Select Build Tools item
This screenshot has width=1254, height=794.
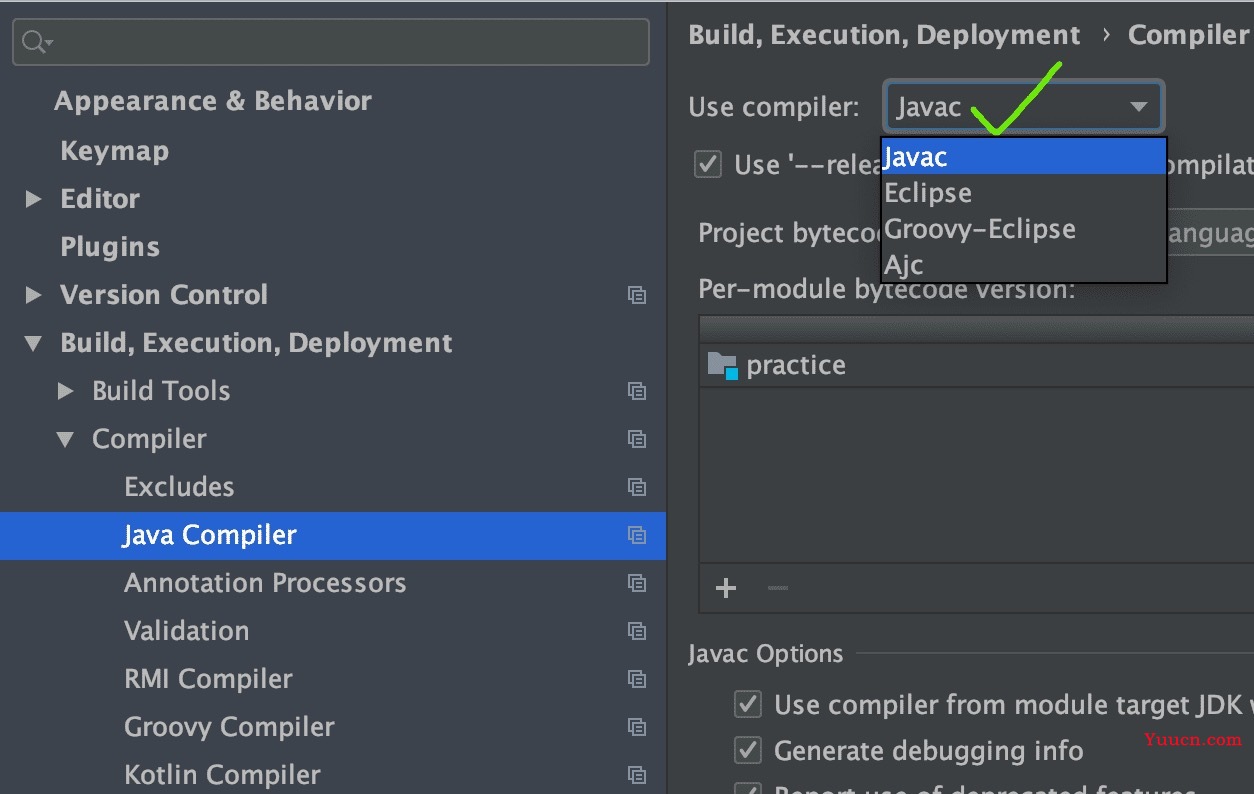click(161, 391)
